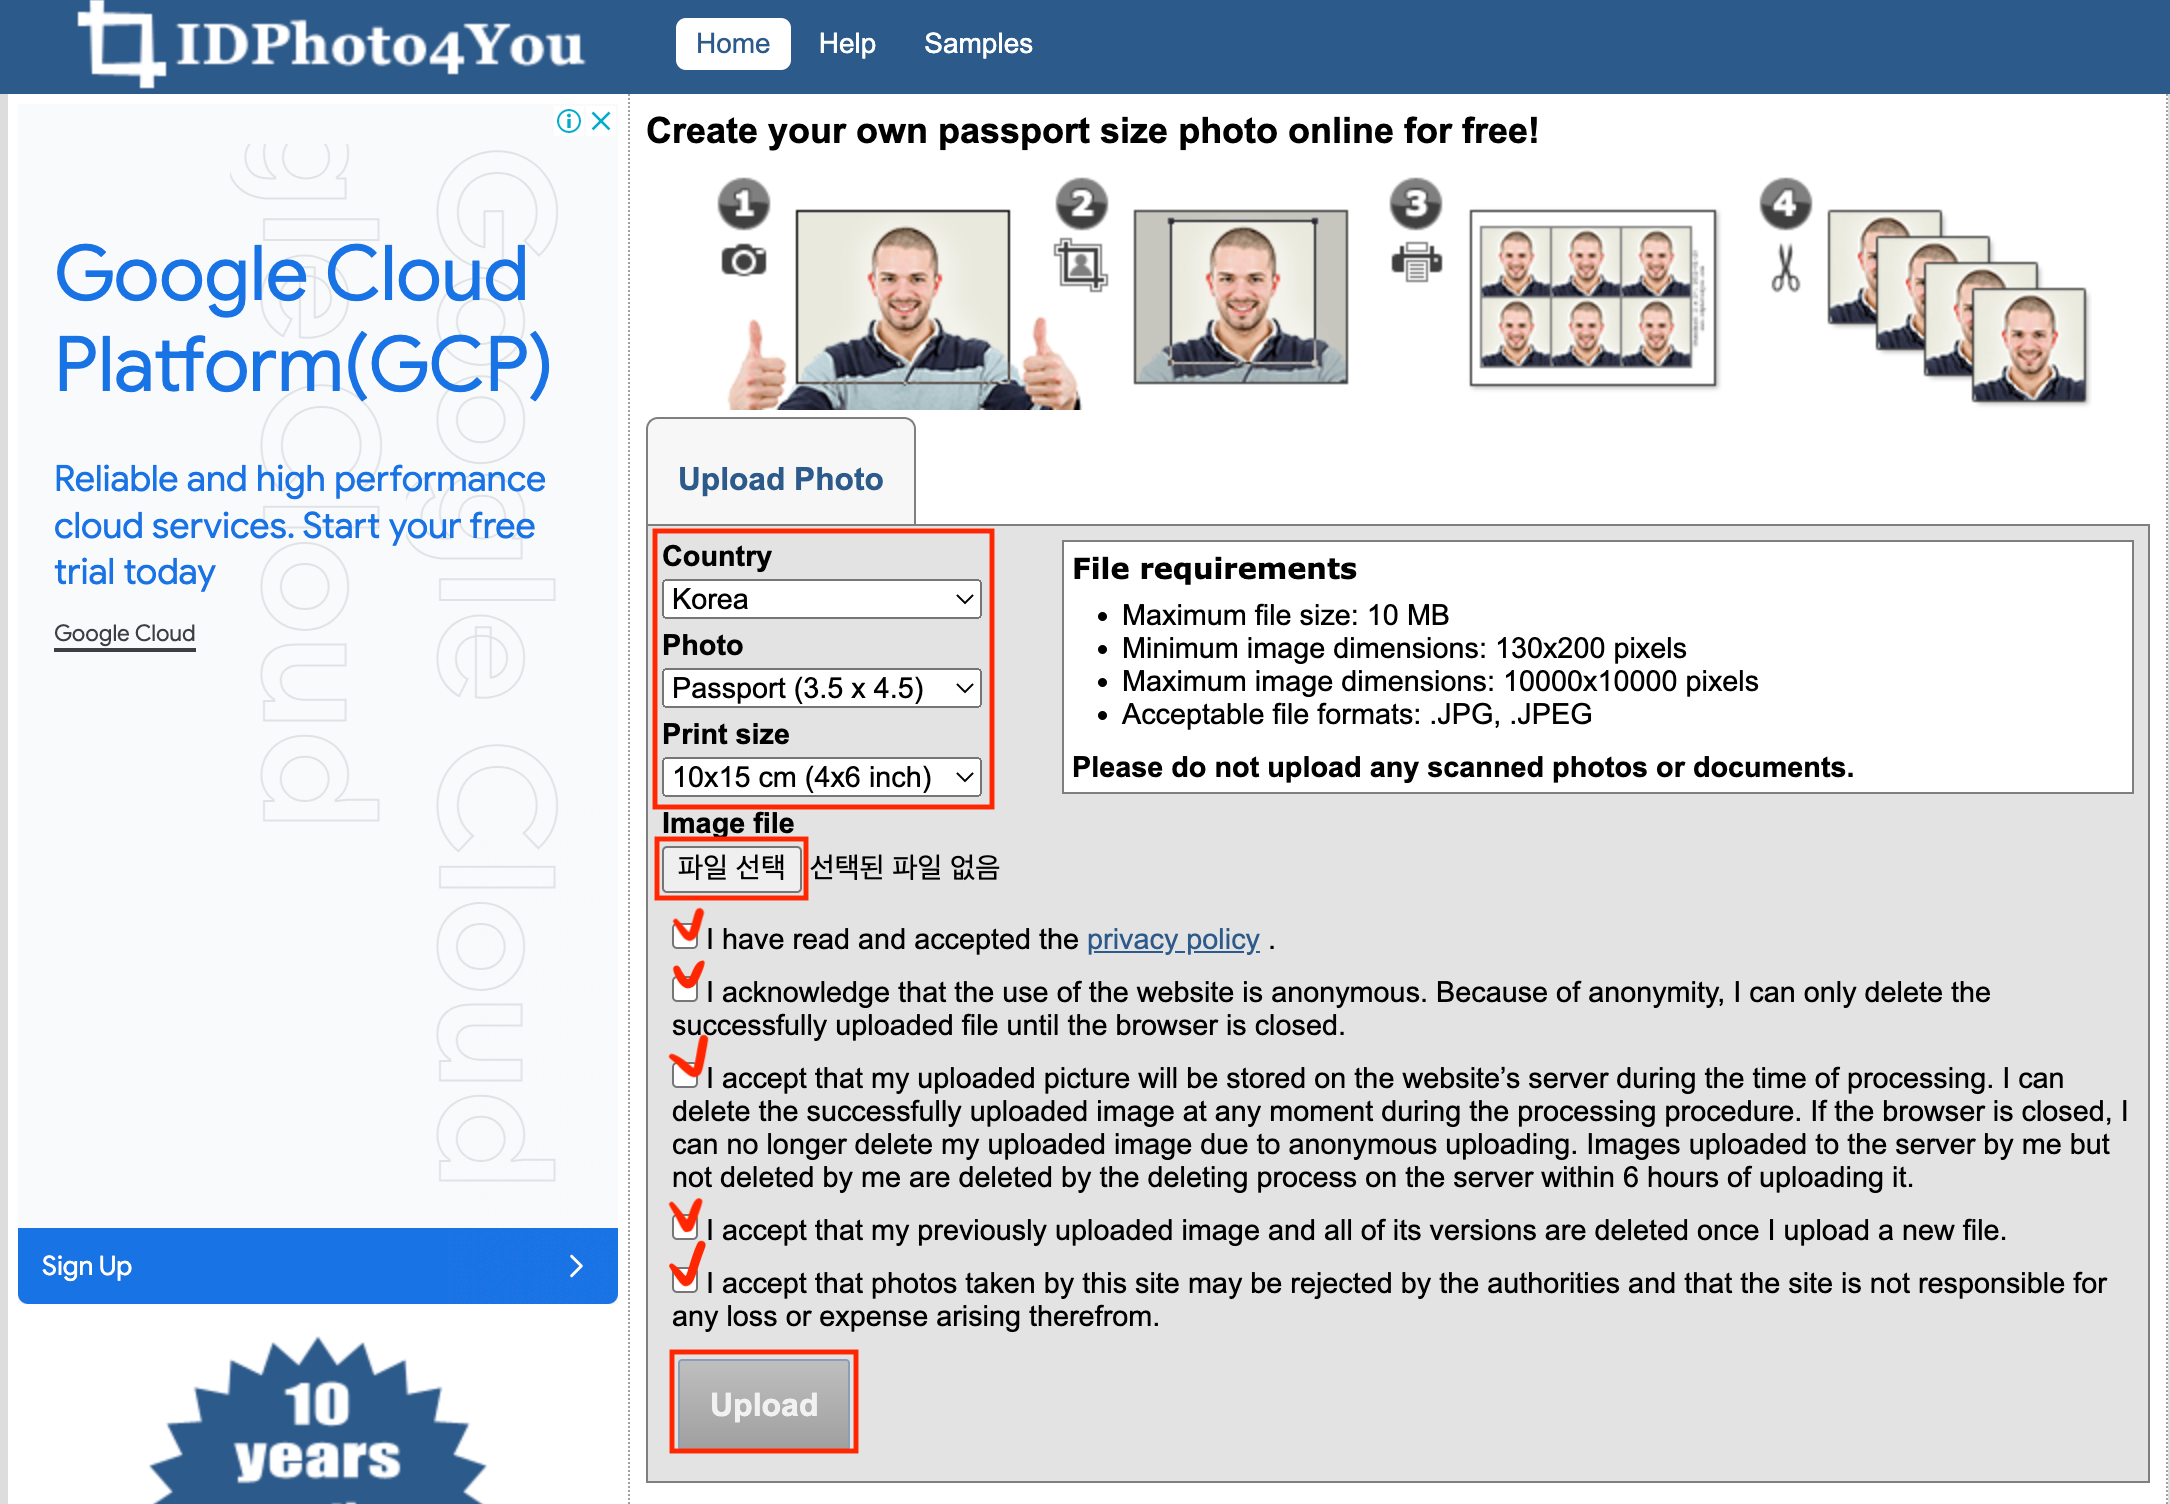This screenshot has width=2170, height=1504.
Task: Open the Help menu item
Action: pos(846,44)
